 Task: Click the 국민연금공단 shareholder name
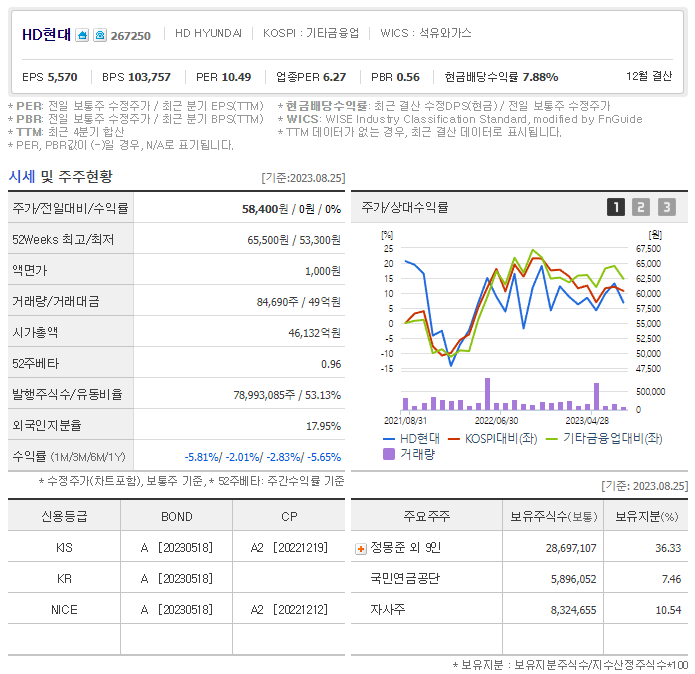coord(405,578)
